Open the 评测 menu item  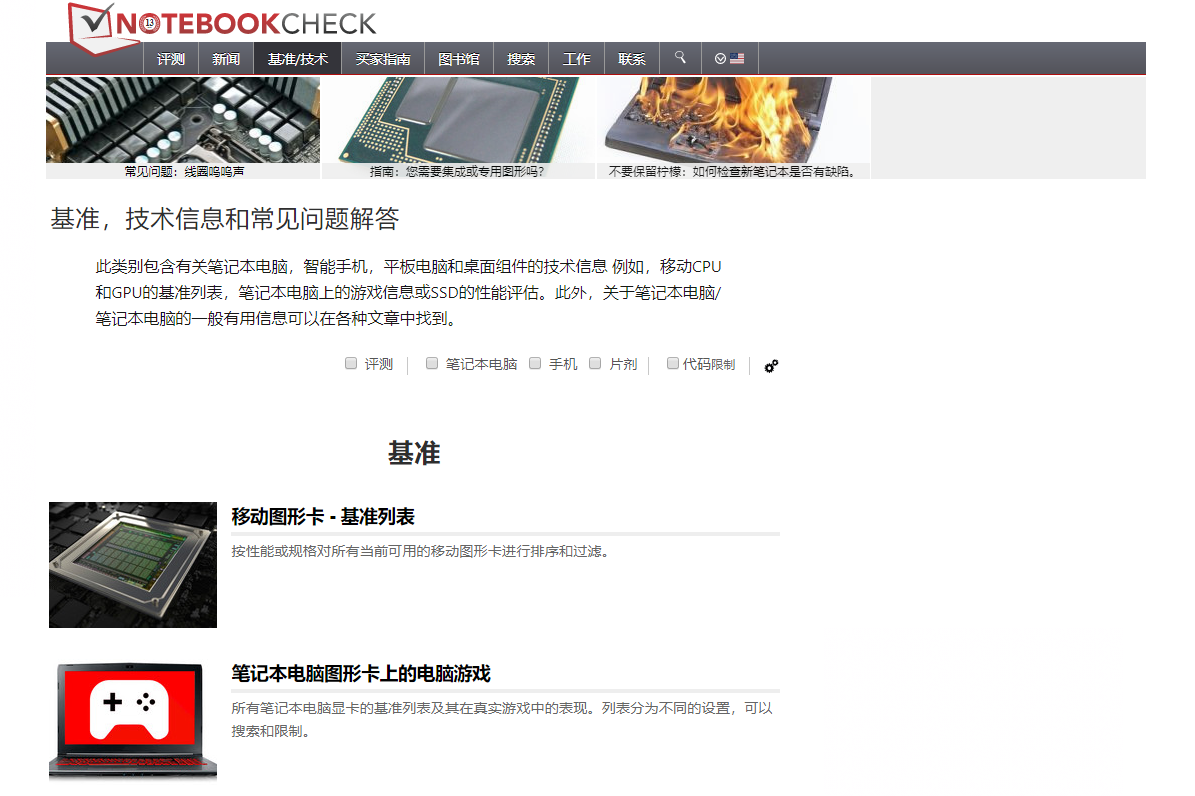point(171,59)
